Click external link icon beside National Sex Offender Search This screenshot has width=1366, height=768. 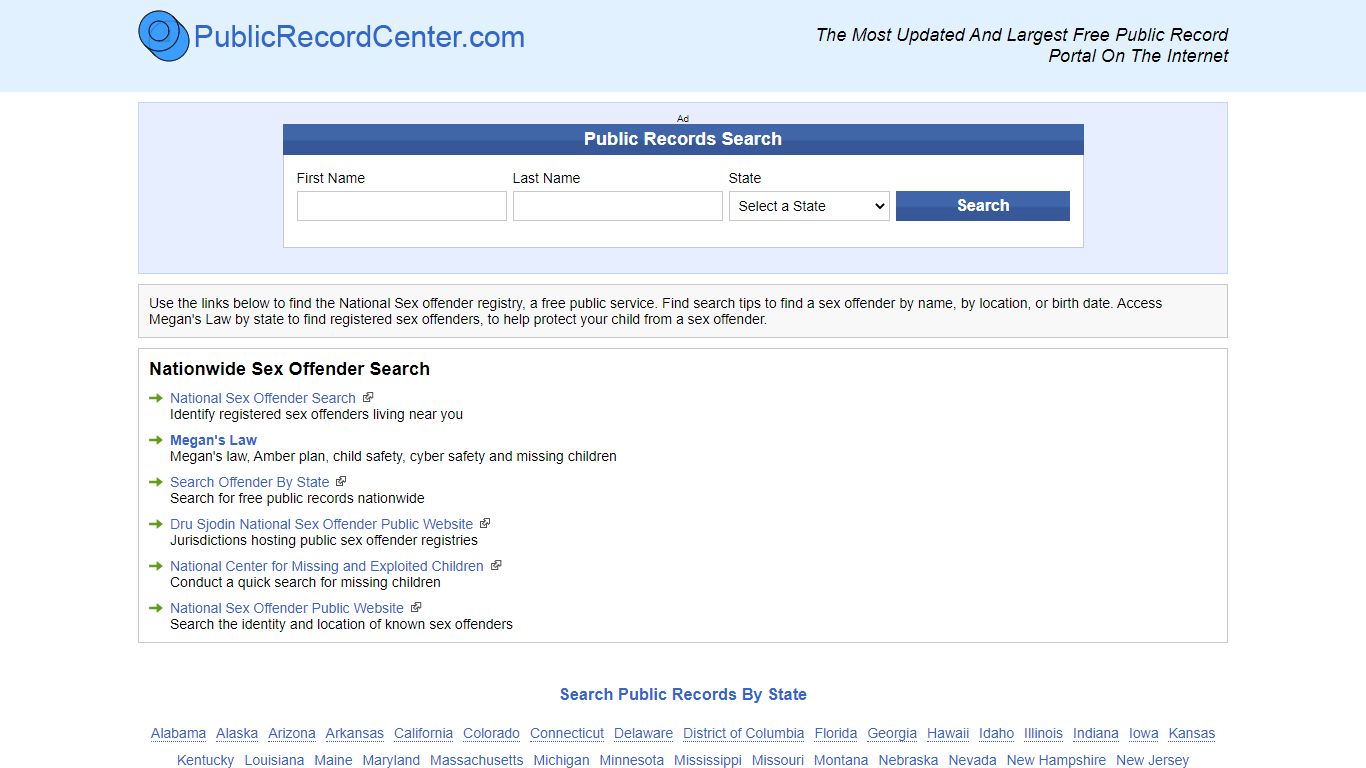click(x=368, y=397)
